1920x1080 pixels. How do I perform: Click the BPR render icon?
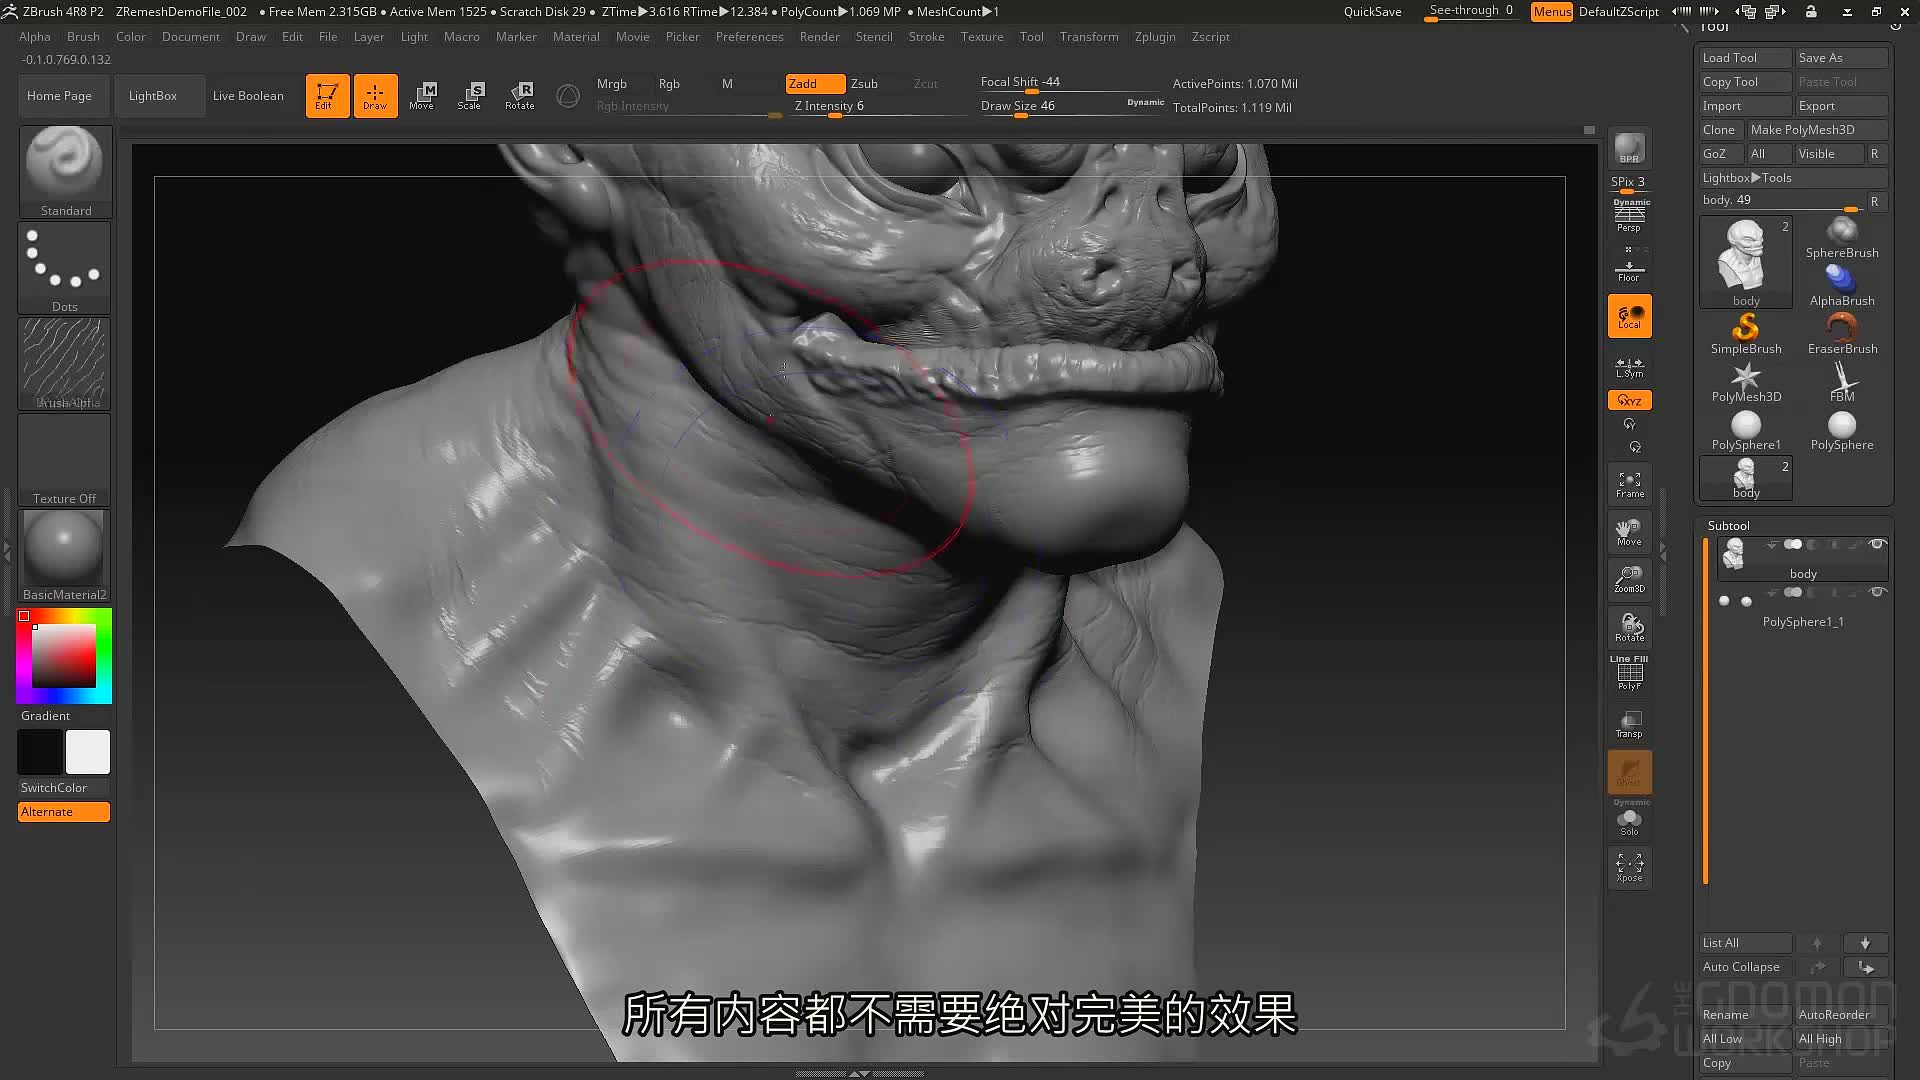click(1629, 148)
